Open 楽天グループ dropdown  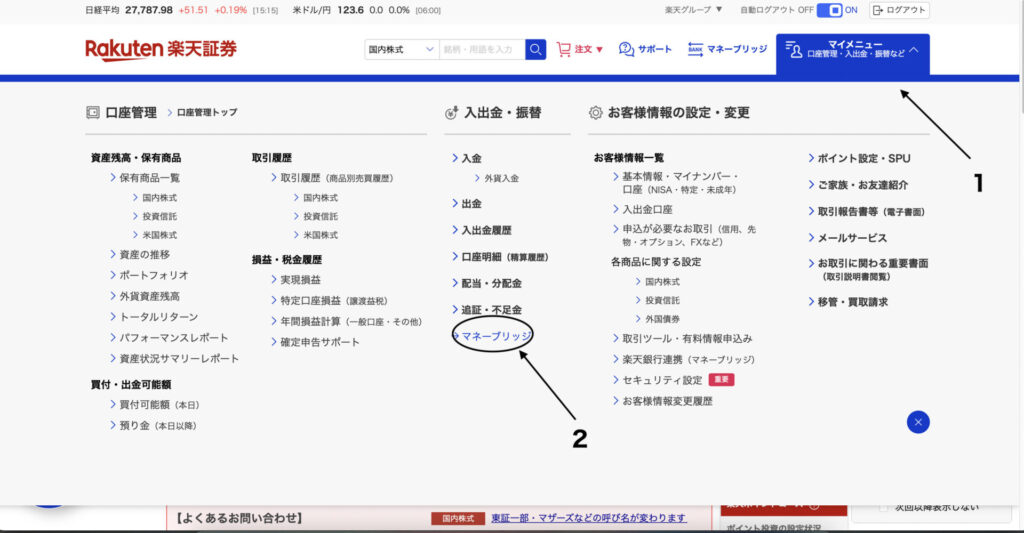coord(694,10)
